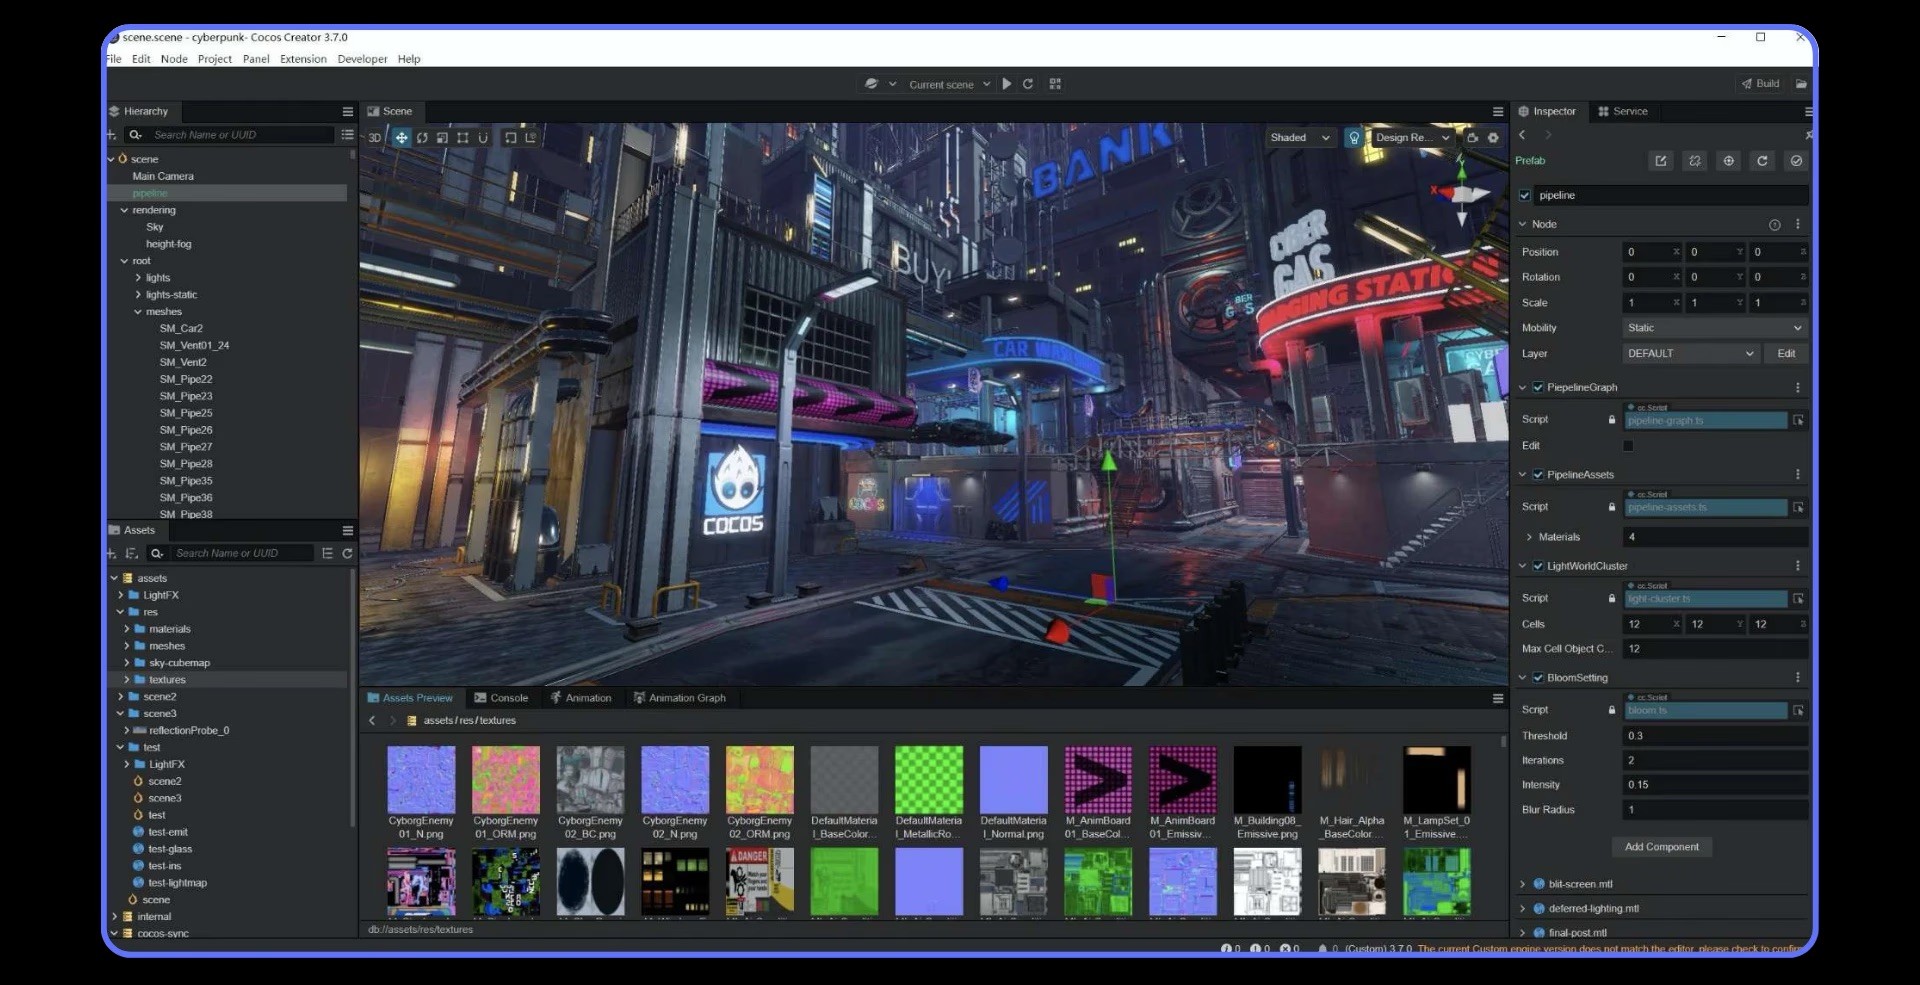Viewport: 1920px width, 985px height.
Task: Switch to the Console tab
Action: tap(501, 698)
